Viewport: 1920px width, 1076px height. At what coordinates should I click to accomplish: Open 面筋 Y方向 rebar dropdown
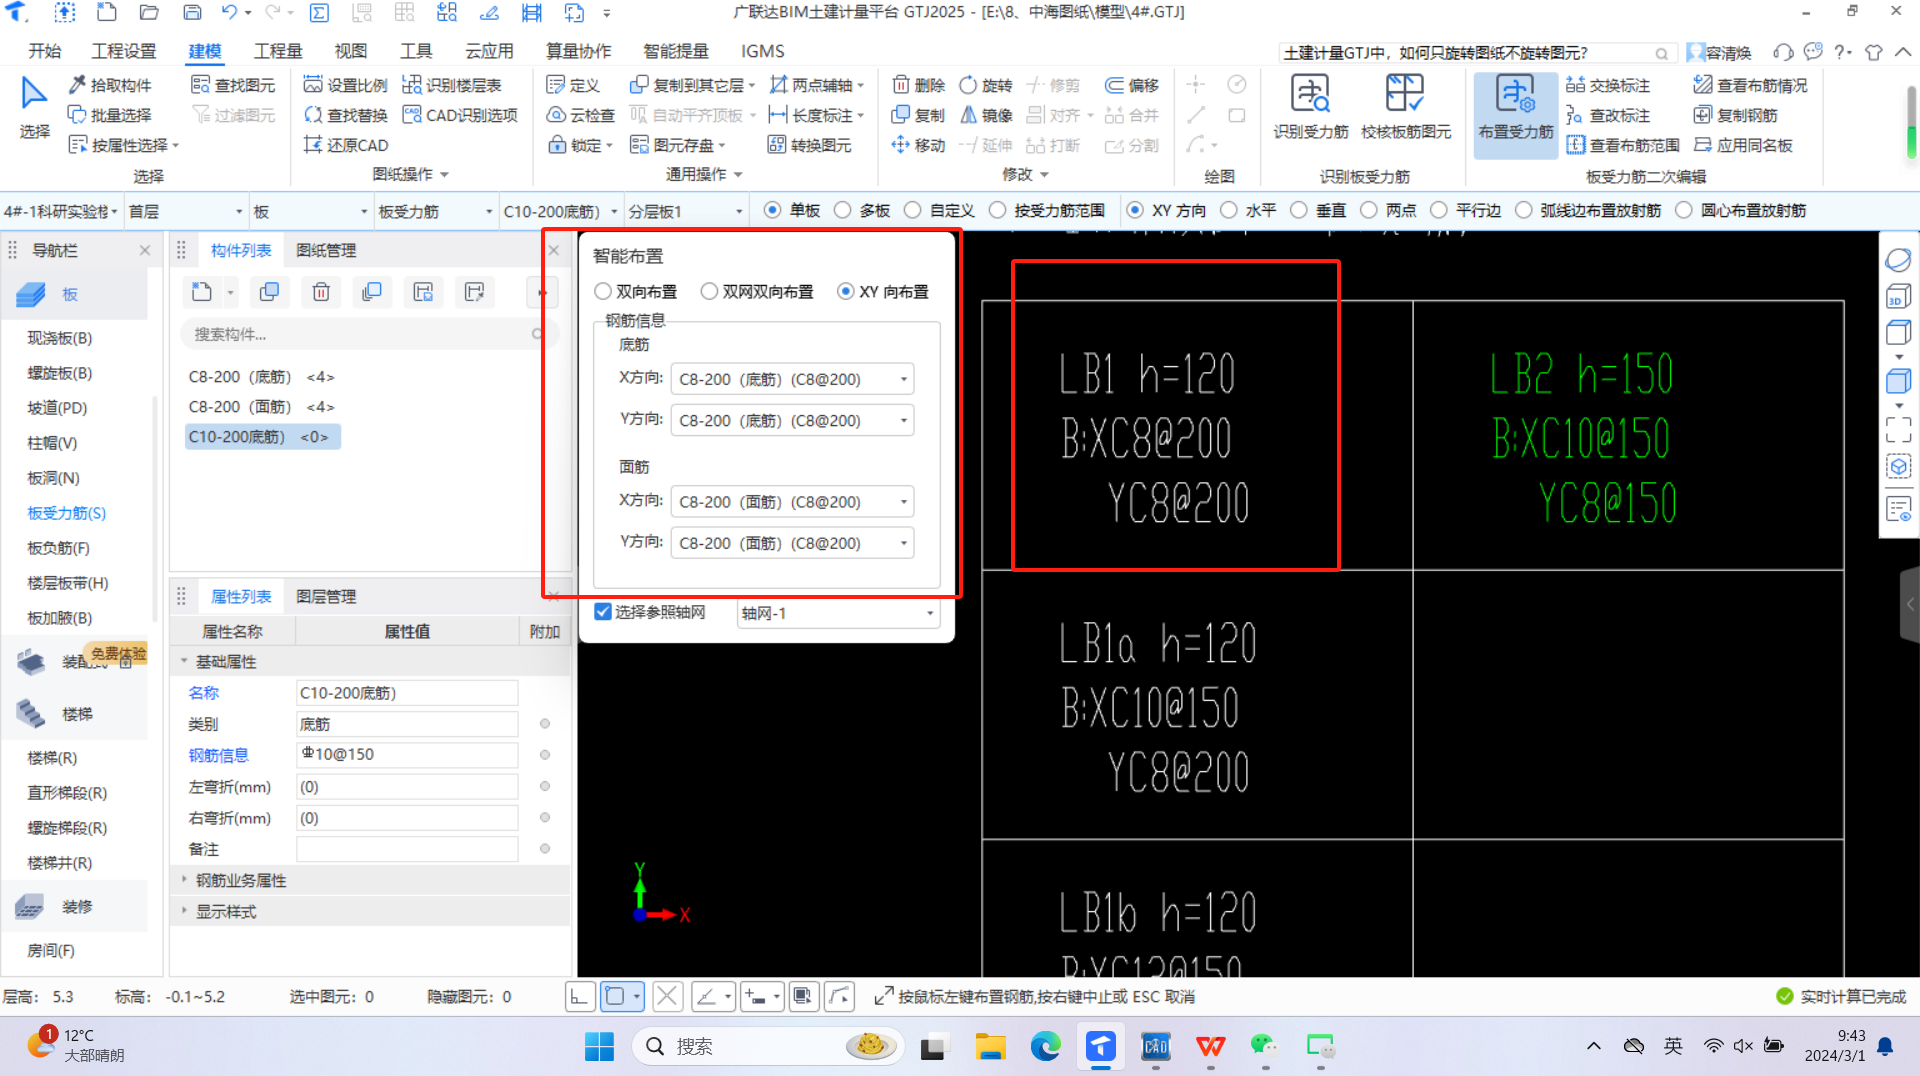tap(792, 543)
